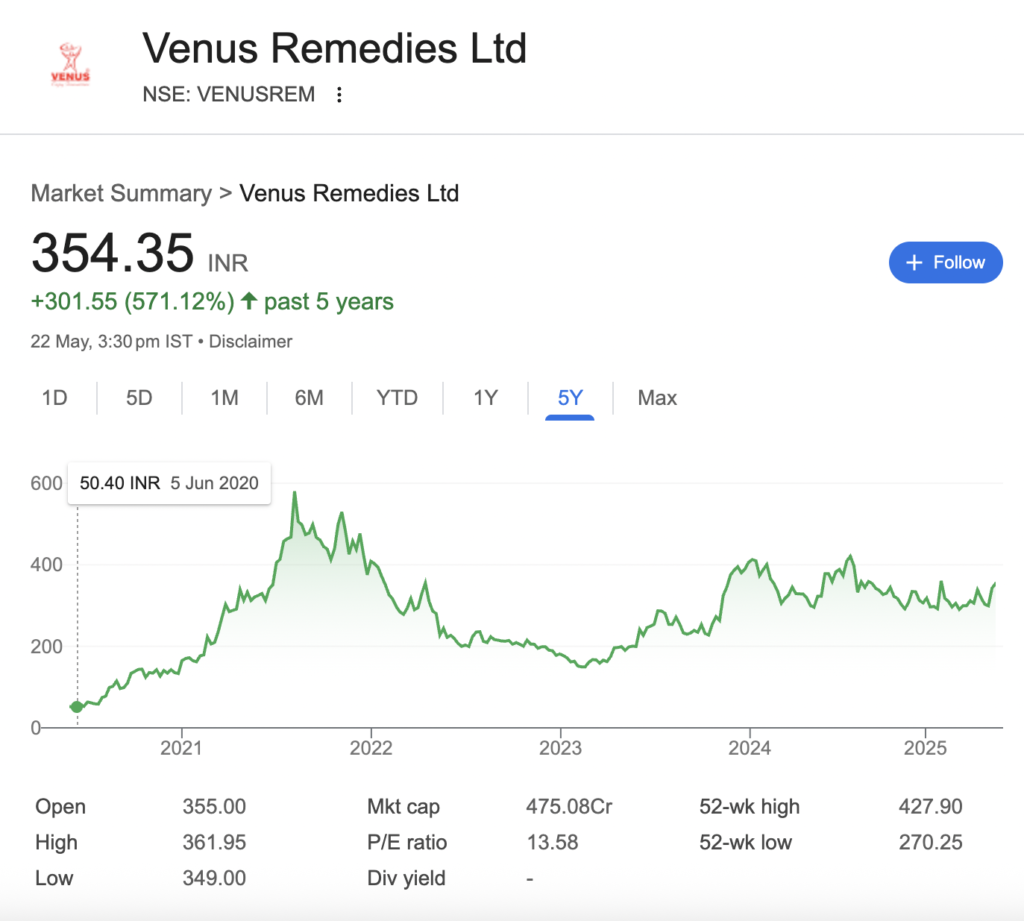
Task: Select the 1M time range tab
Action: (x=225, y=398)
